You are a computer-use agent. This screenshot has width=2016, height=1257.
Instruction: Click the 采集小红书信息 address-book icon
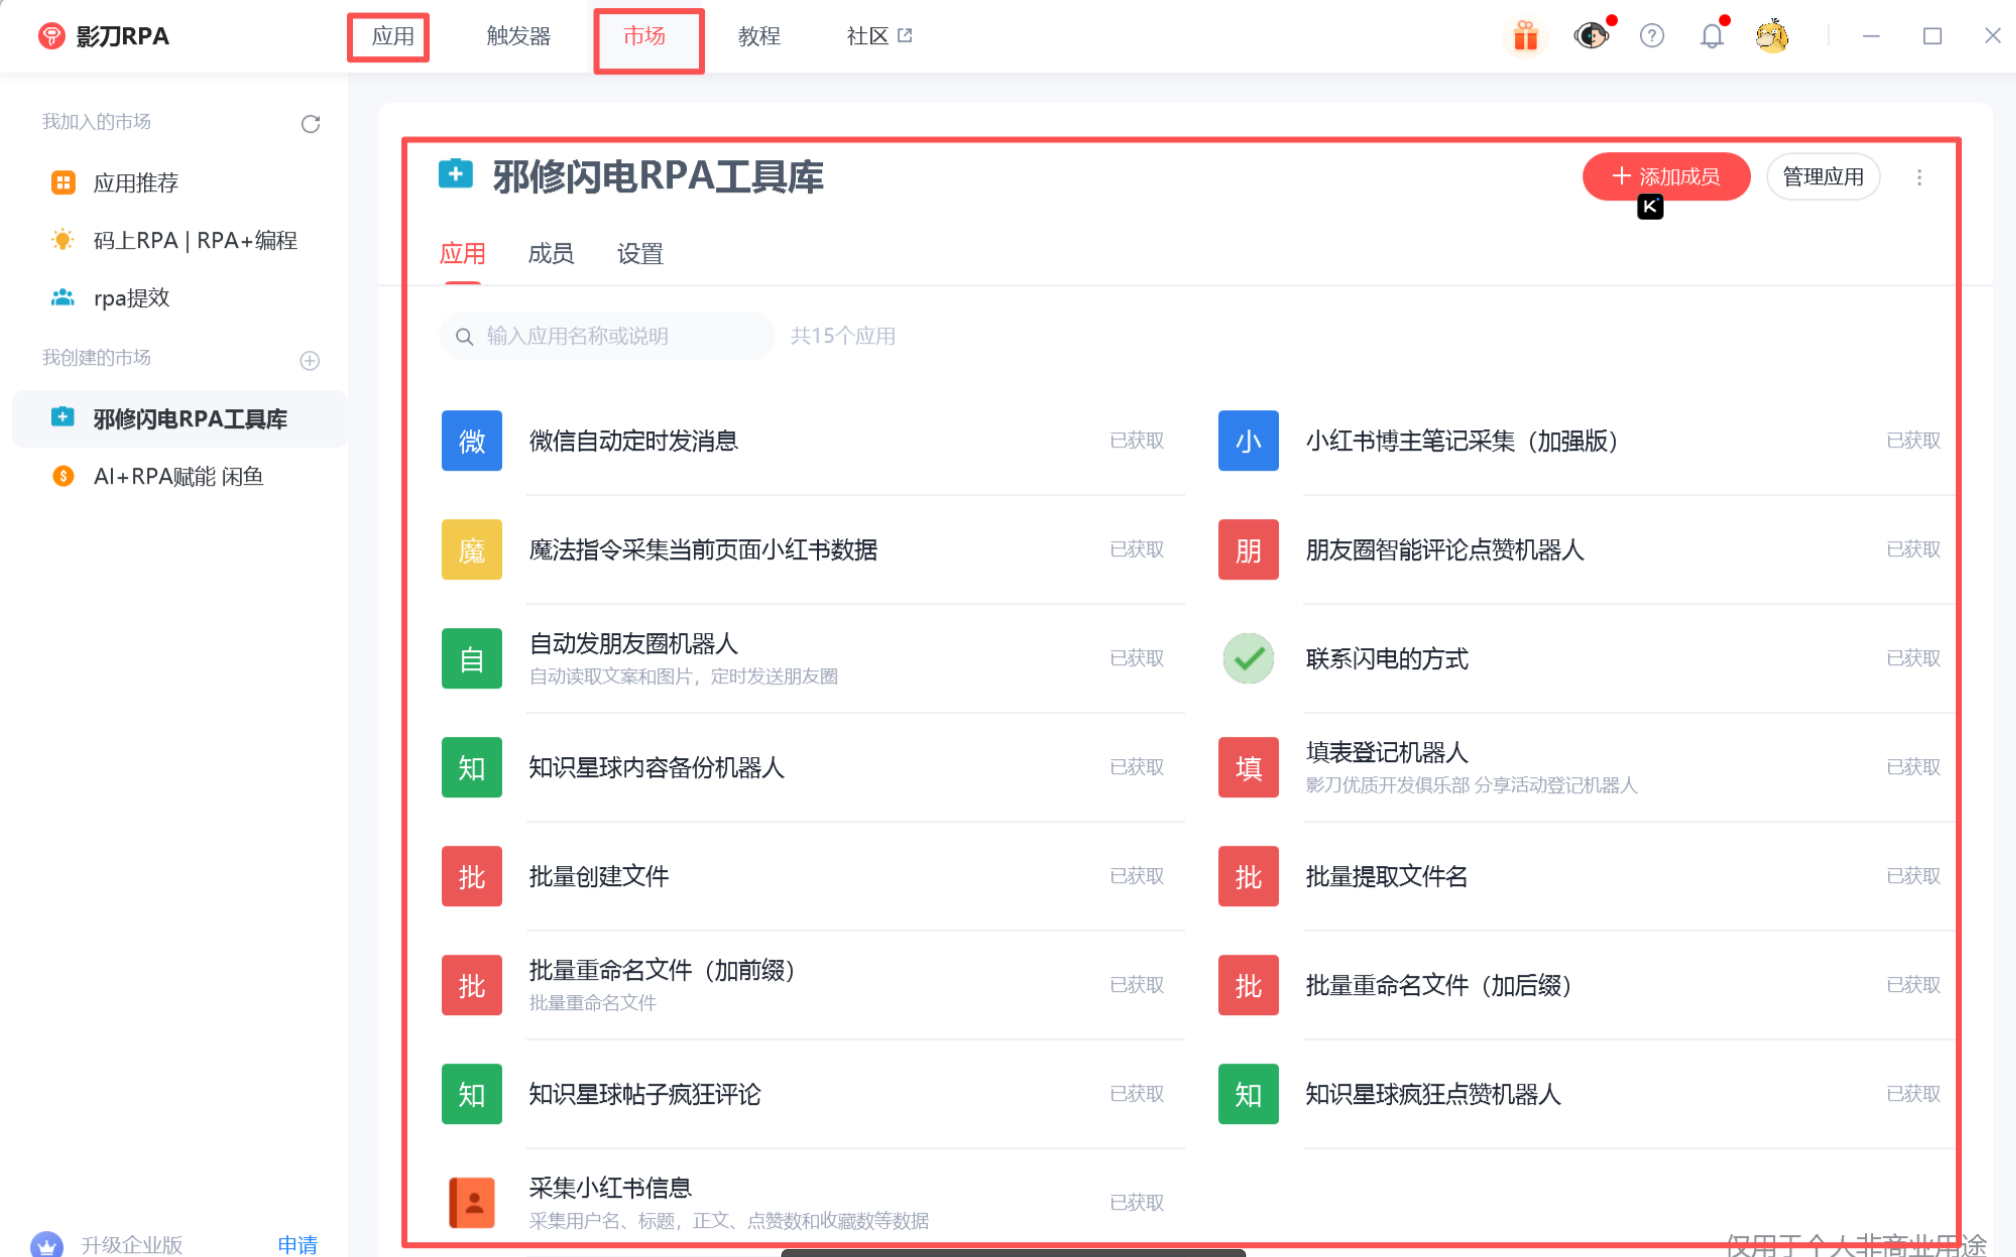pyautogui.click(x=471, y=1202)
